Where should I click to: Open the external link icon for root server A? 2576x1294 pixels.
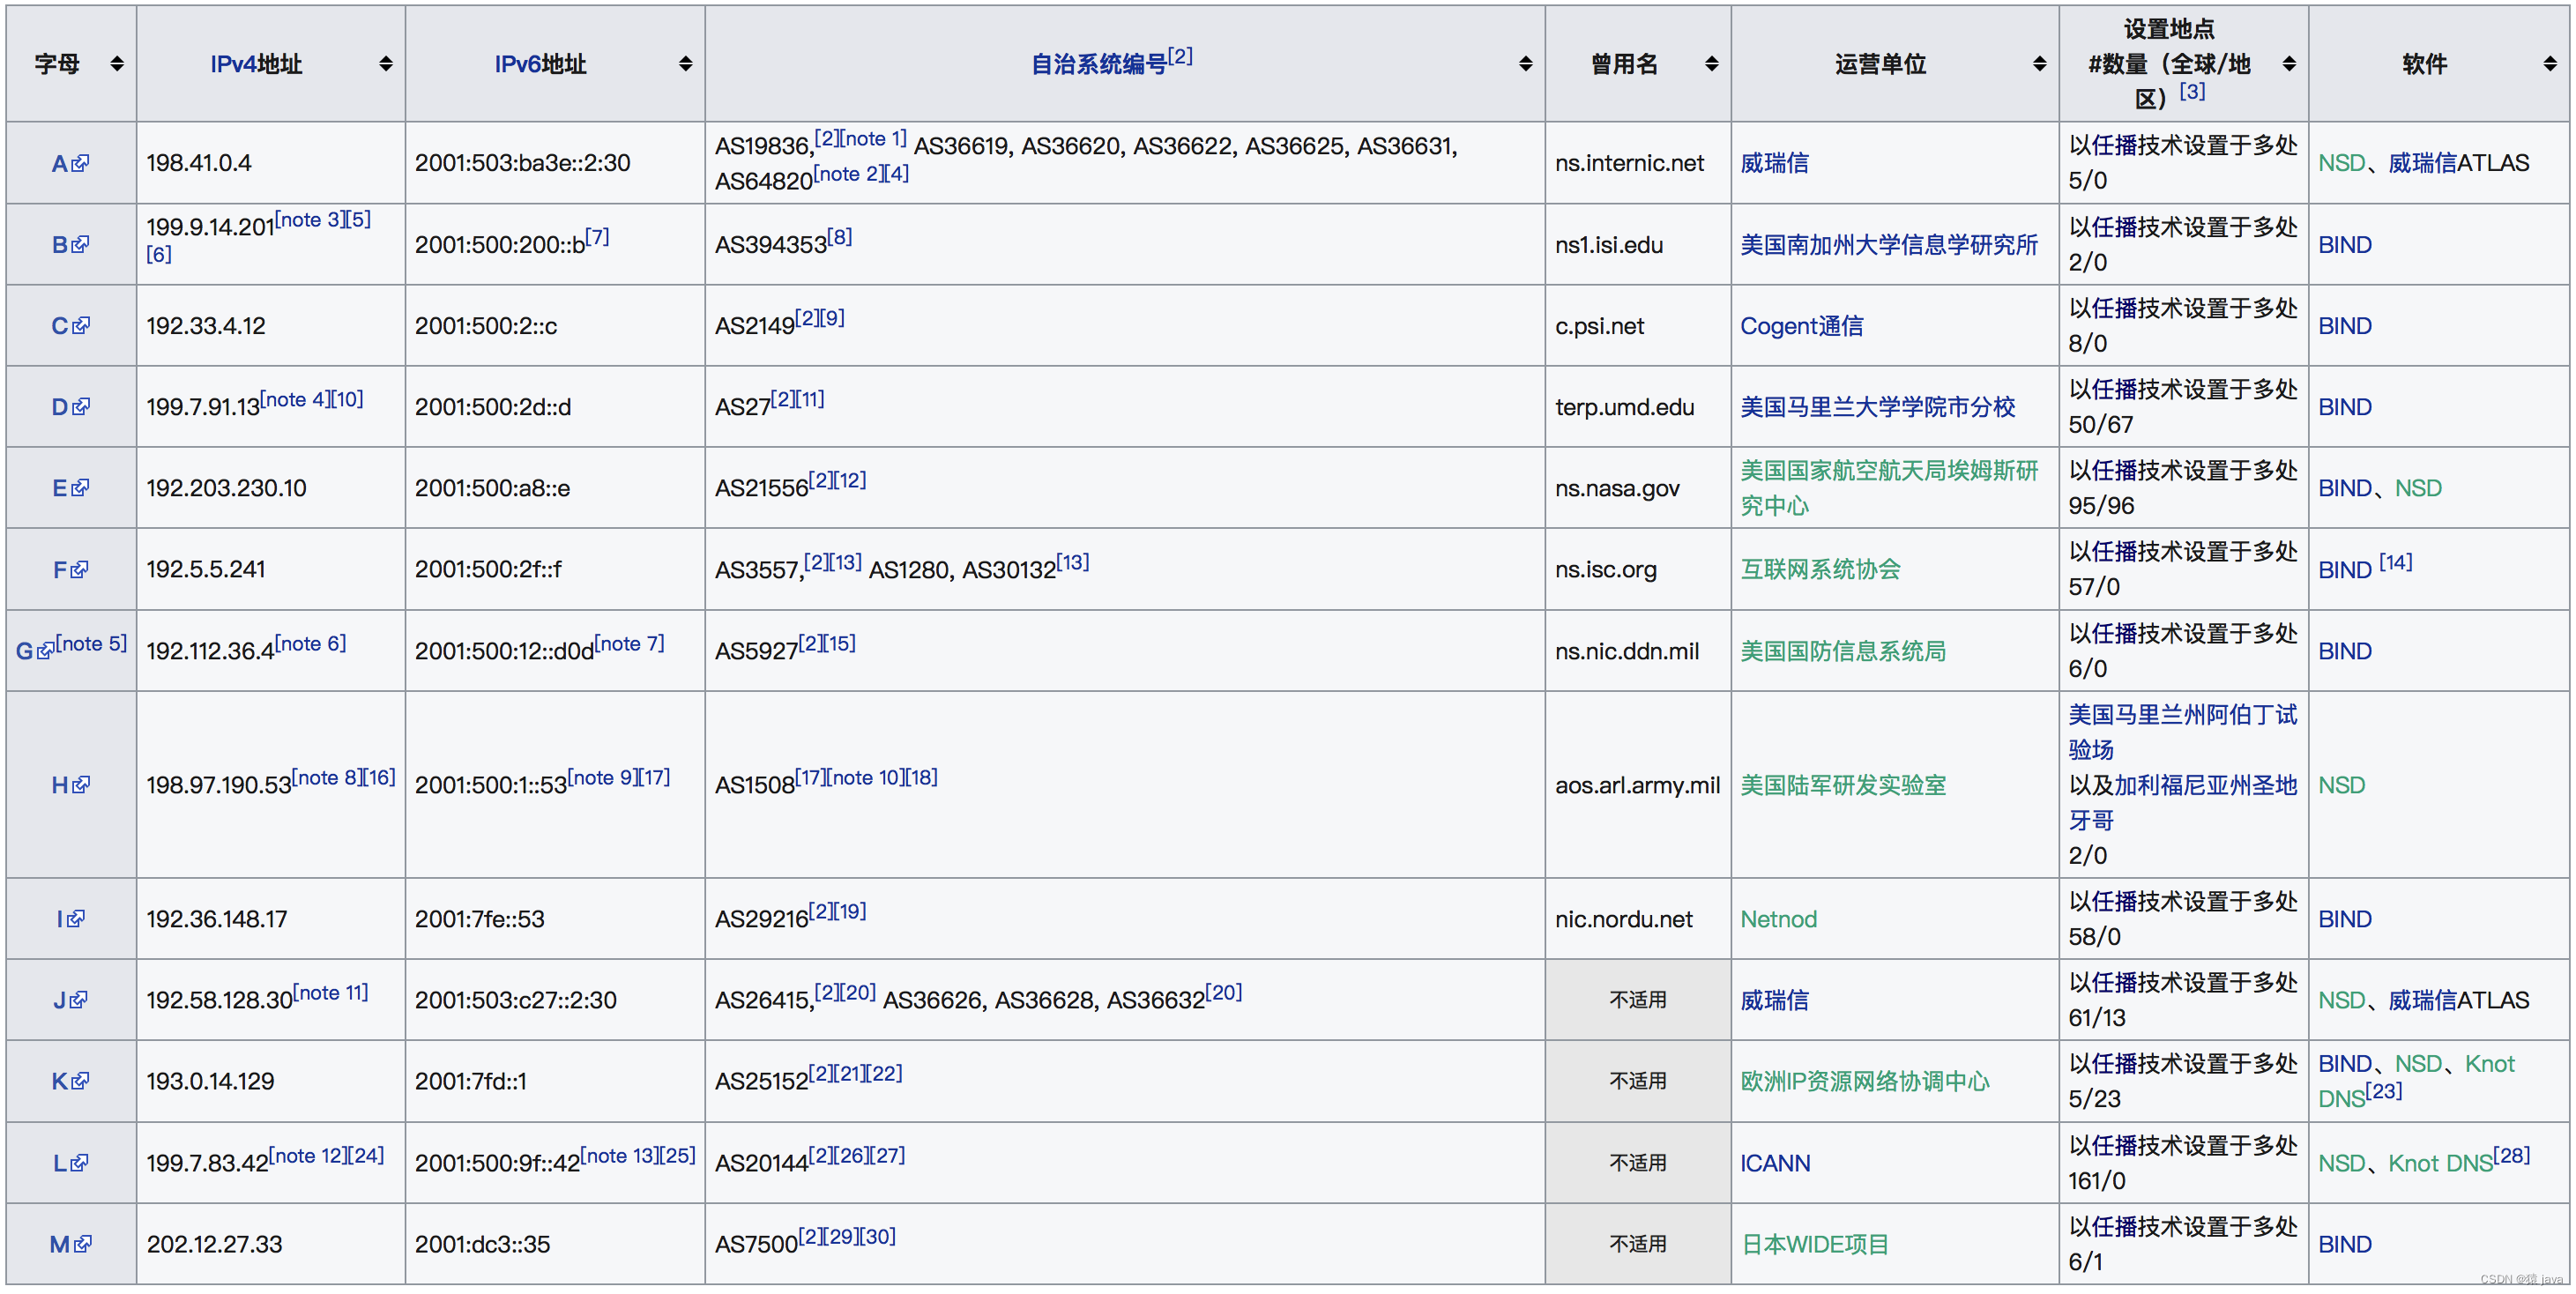81,163
